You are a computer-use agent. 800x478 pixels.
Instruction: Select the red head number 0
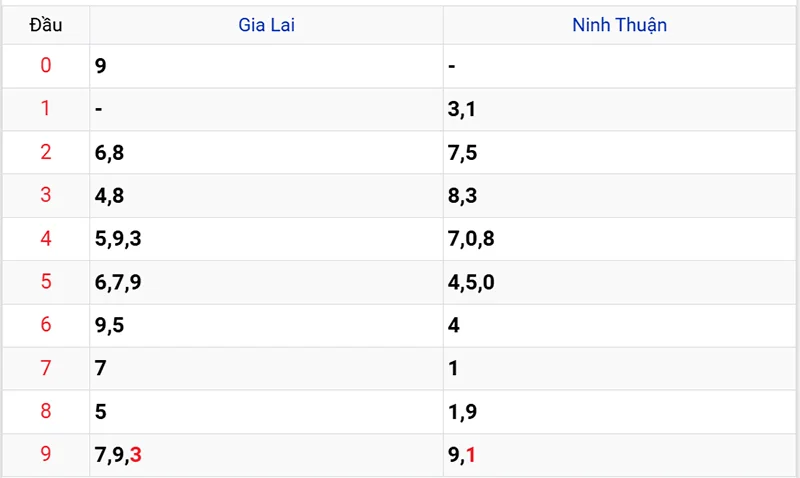point(46,66)
